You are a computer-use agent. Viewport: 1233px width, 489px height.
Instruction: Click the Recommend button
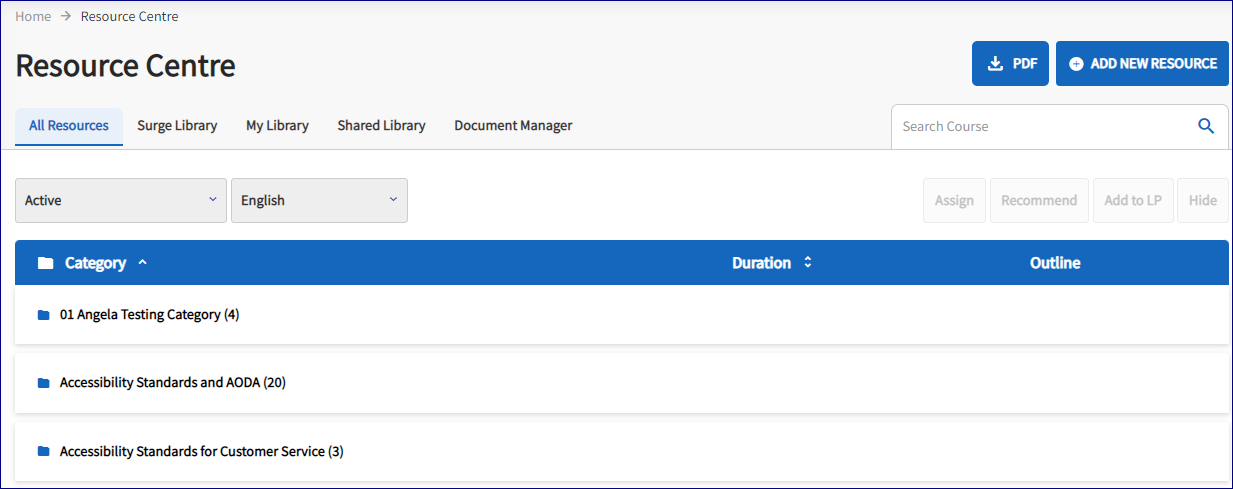click(x=1039, y=200)
